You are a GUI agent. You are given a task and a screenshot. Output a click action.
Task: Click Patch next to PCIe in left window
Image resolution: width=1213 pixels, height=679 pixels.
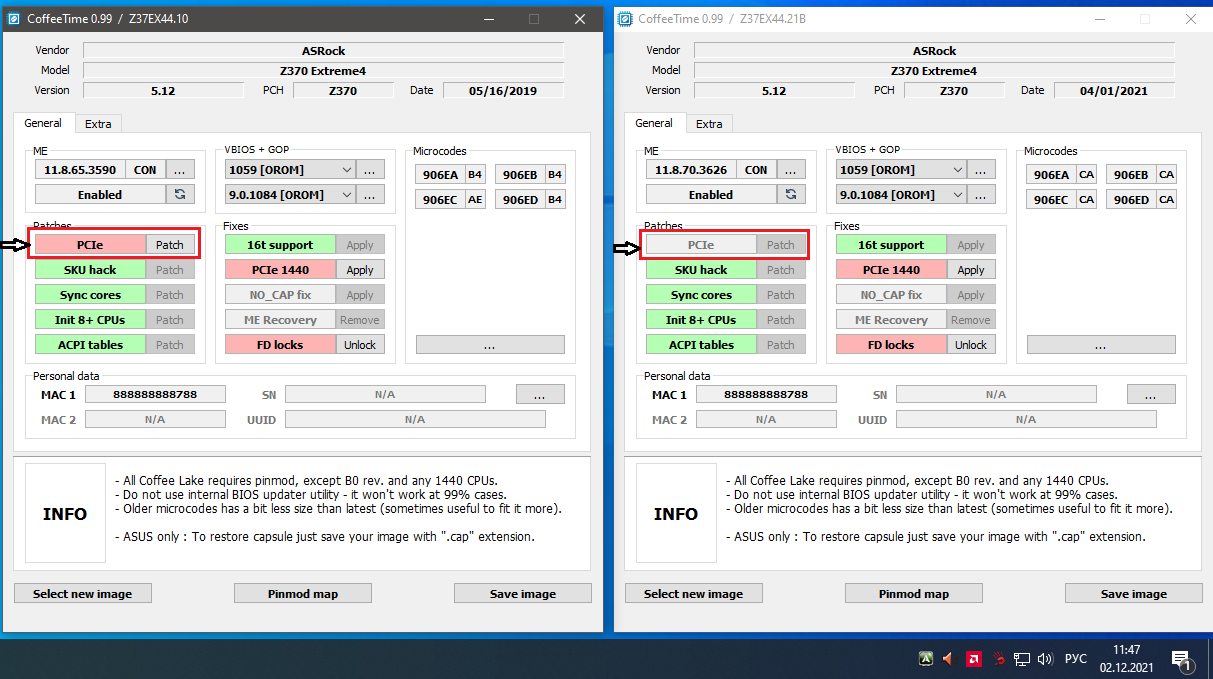pyautogui.click(x=170, y=245)
